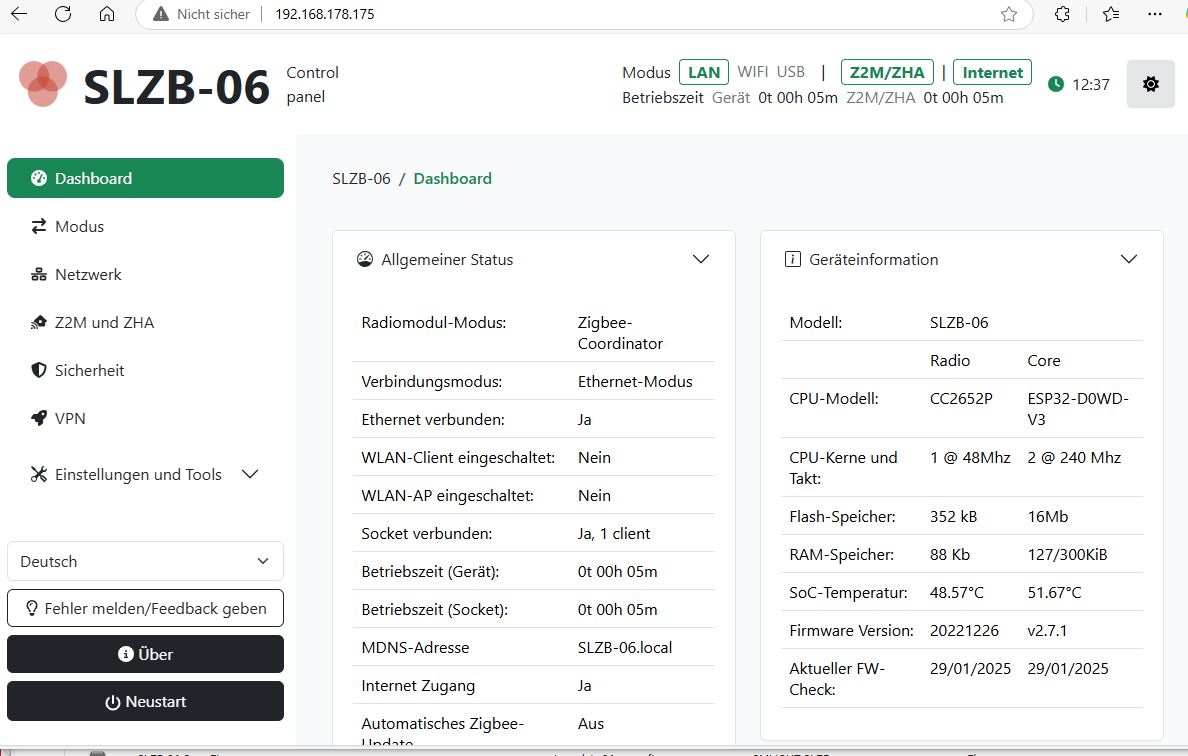Image resolution: width=1188 pixels, height=756 pixels.
Task: Reload the page with the refresh icon
Action: pyautogui.click(x=63, y=14)
